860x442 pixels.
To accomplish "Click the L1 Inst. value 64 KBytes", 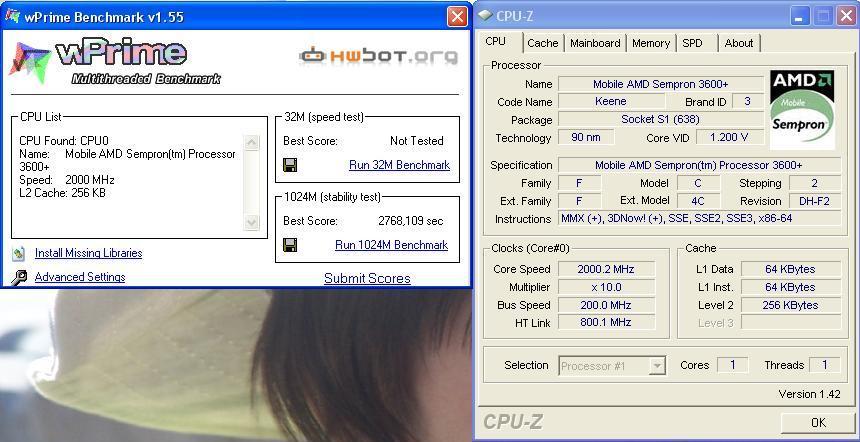I will point(790,287).
